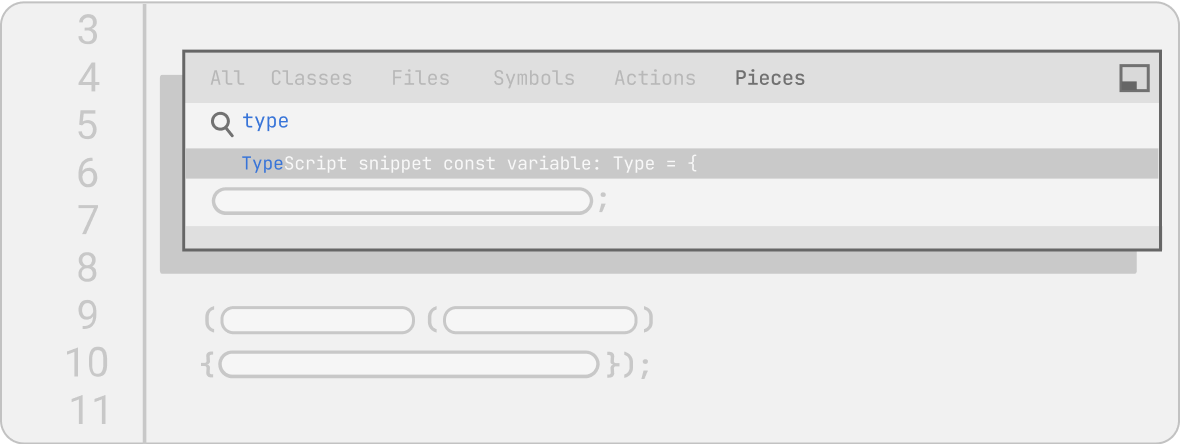This screenshot has width=1180, height=444.
Task: Click the open-in-tool-window icon
Action: pyautogui.click(x=1133, y=78)
